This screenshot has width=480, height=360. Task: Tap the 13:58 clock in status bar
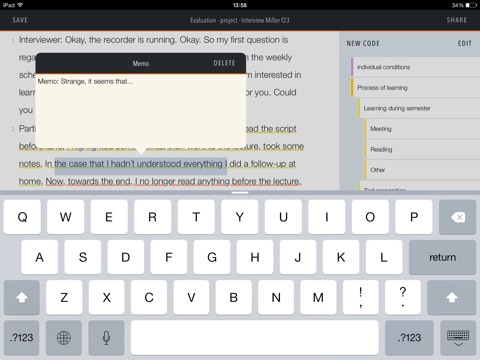tap(240, 5)
